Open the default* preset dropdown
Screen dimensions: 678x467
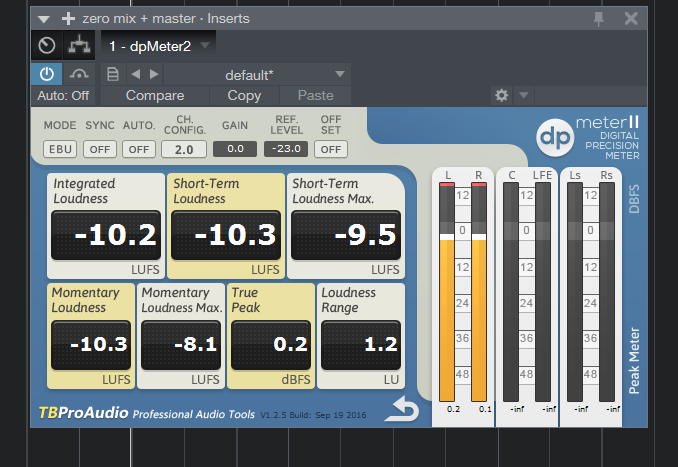(x=257, y=75)
